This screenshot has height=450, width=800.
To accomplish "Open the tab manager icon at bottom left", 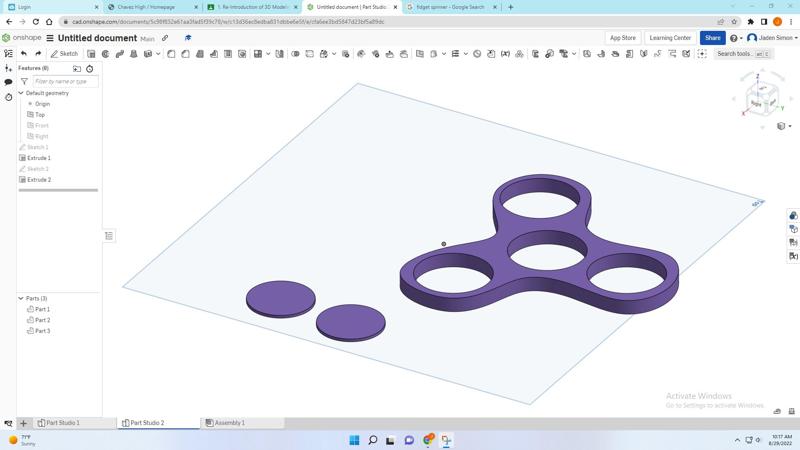I will click(8, 423).
